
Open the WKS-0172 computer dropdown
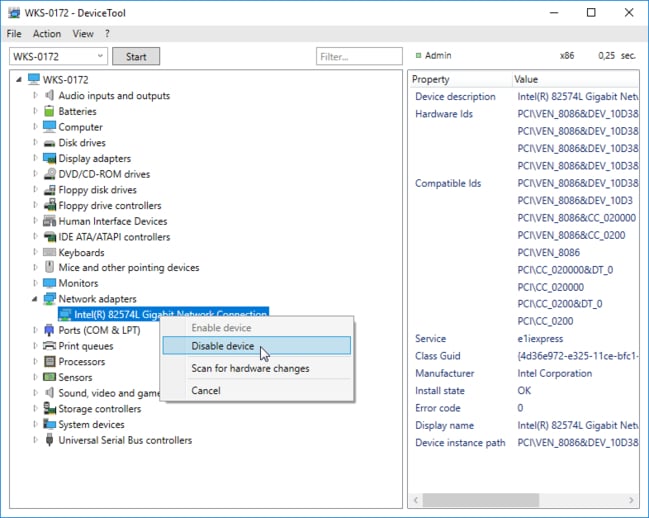click(98, 57)
